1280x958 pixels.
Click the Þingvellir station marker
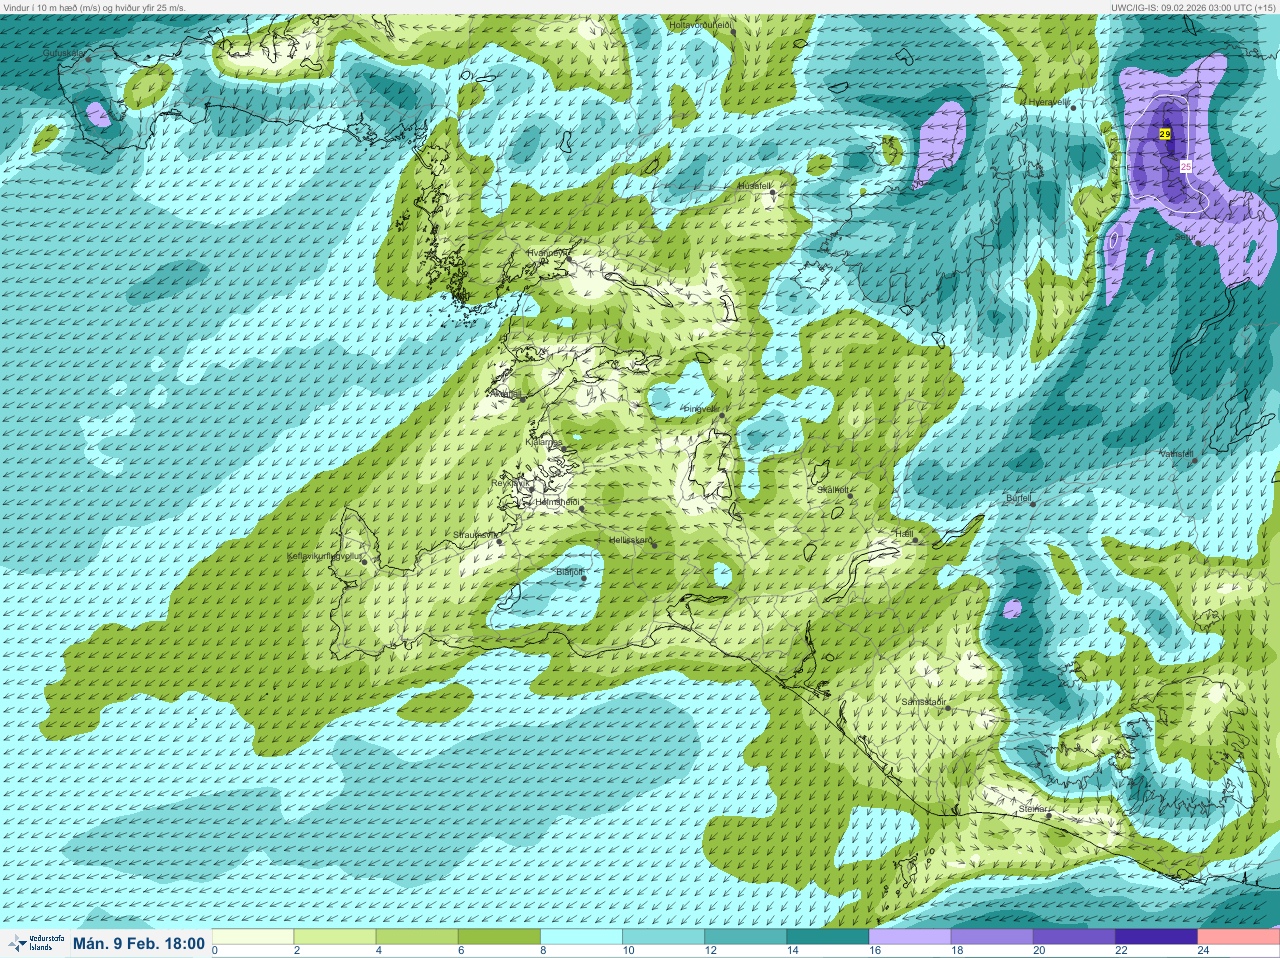(721, 416)
